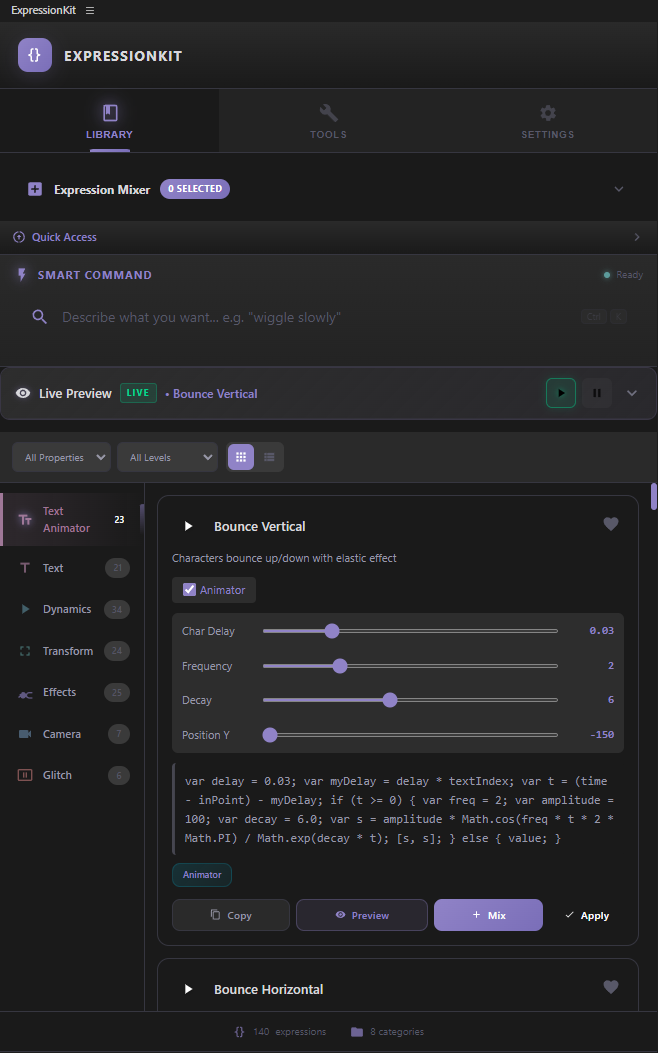Click the Transform brackets icon
Viewport: 658px width, 1053px height.
[x=25, y=651]
